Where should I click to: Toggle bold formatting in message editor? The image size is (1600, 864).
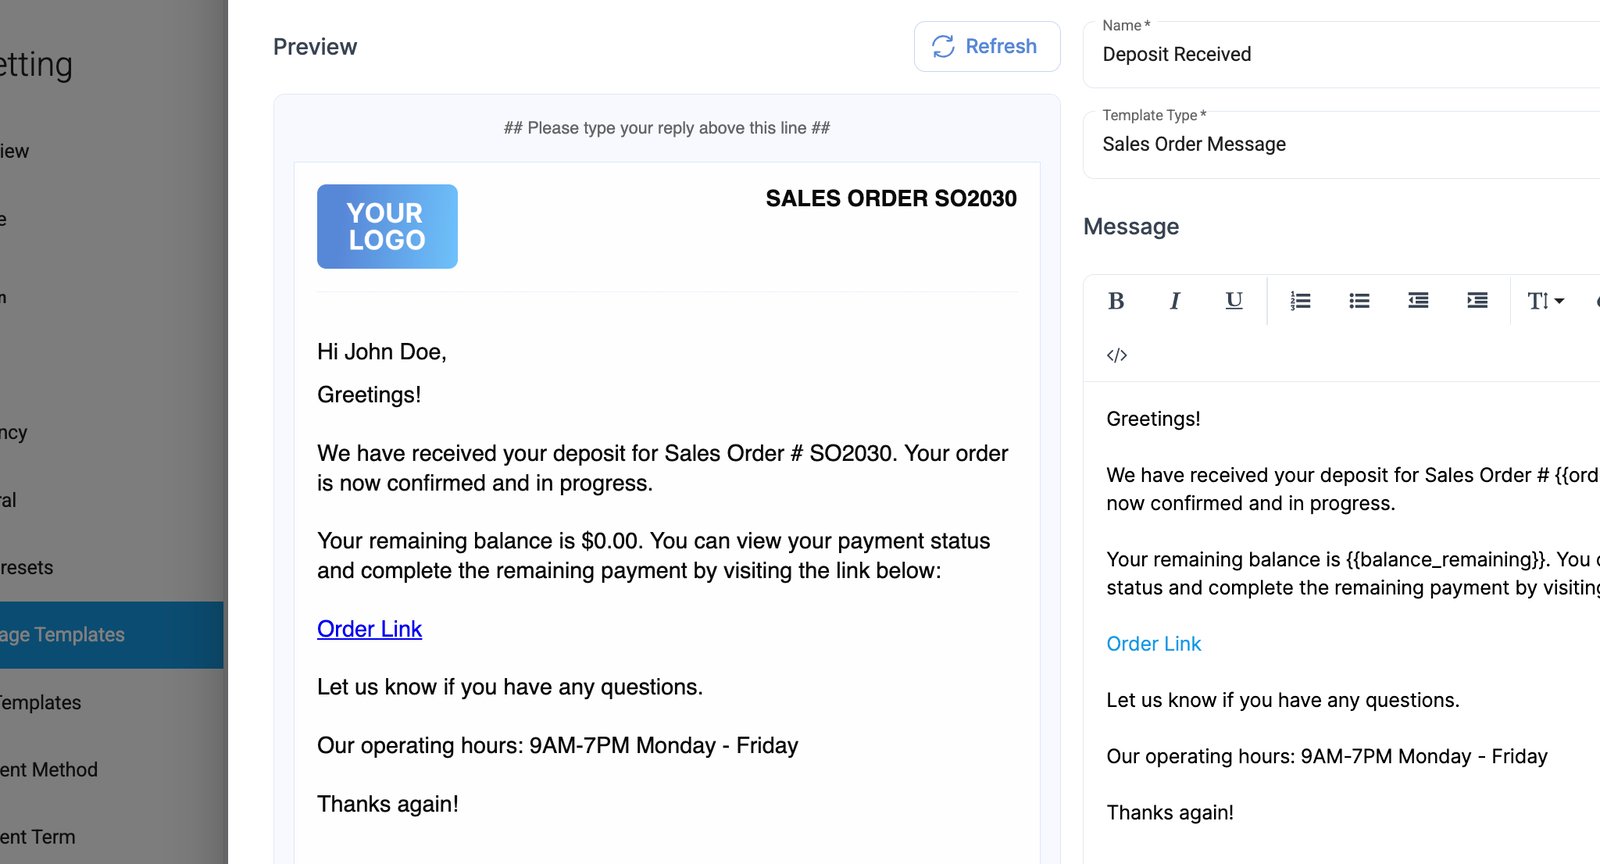click(x=1116, y=301)
